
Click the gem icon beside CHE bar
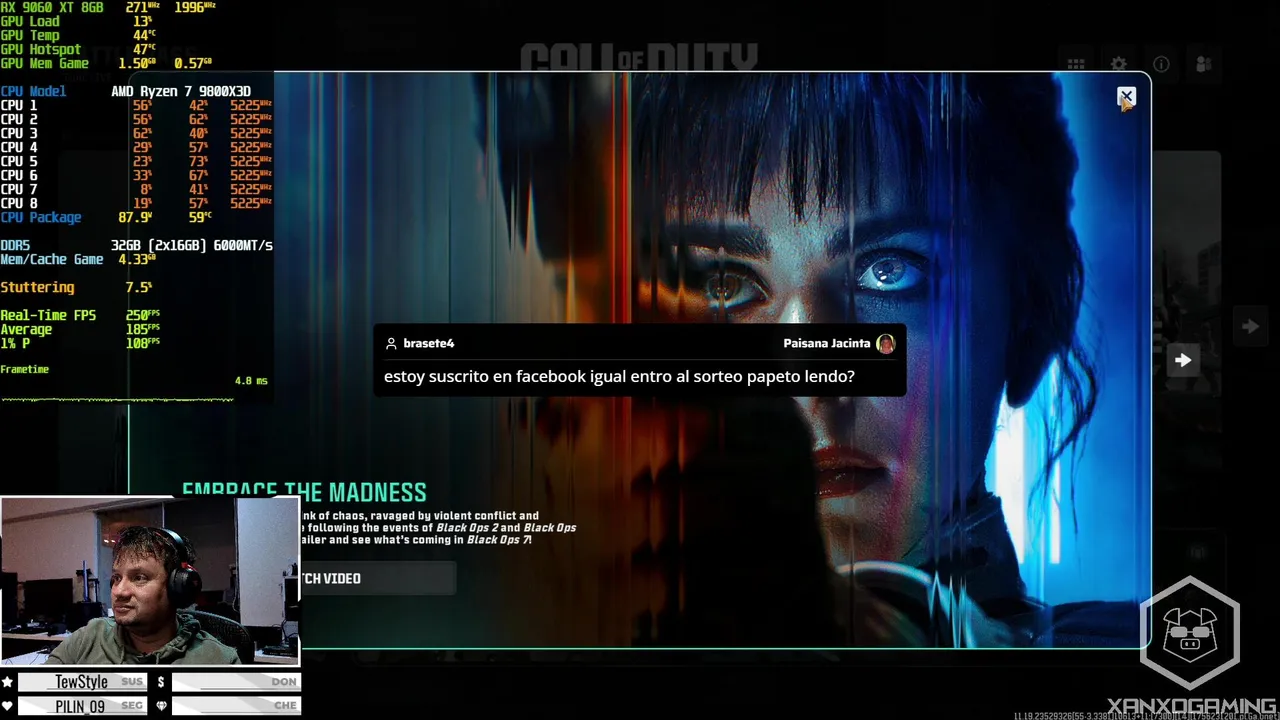click(161, 706)
